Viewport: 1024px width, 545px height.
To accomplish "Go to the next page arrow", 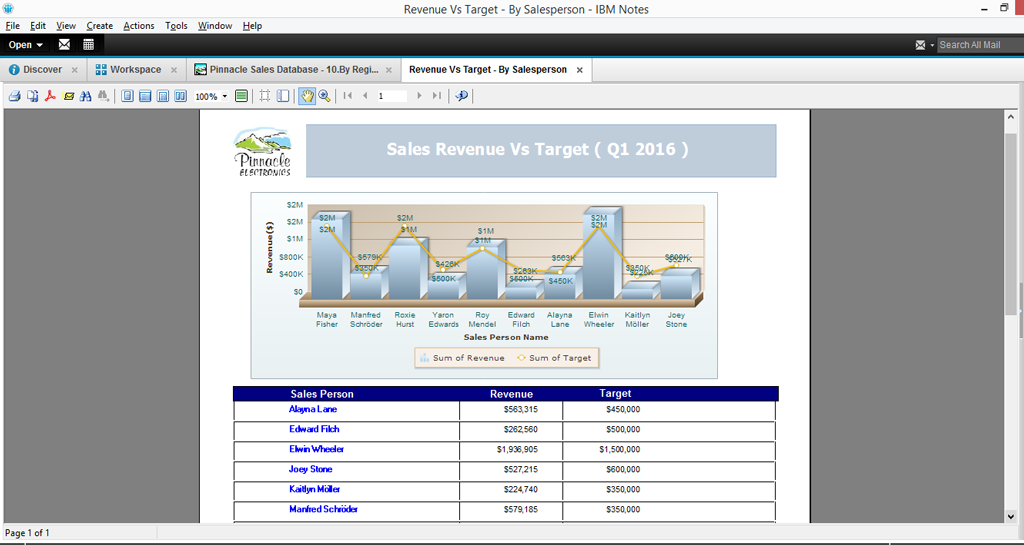I will (x=419, y=96).
